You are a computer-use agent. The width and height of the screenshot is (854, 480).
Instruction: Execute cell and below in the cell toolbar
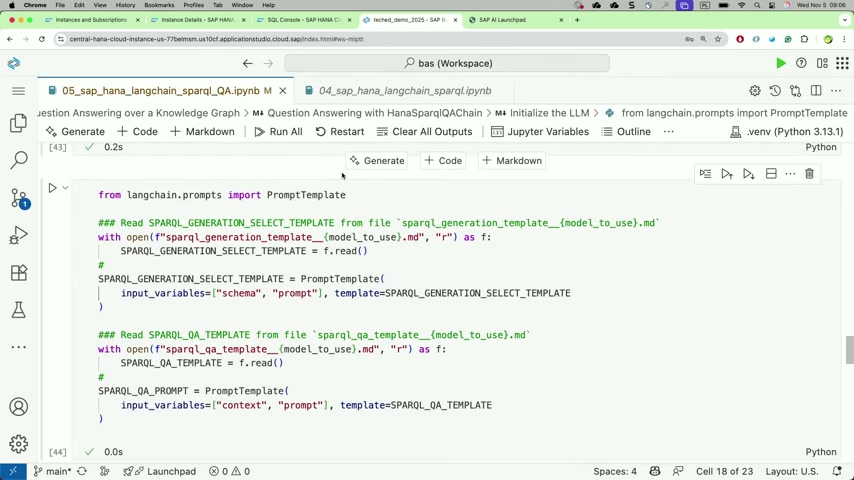pyautogui.click(x=749, y=174)
